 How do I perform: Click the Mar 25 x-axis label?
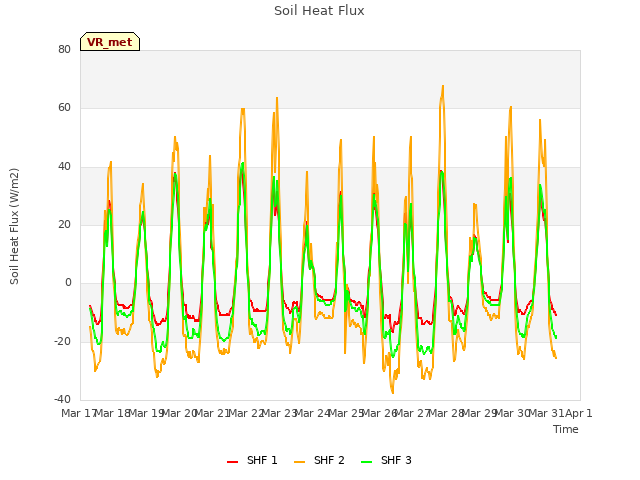pyautogui.click(x=346, y=413)
